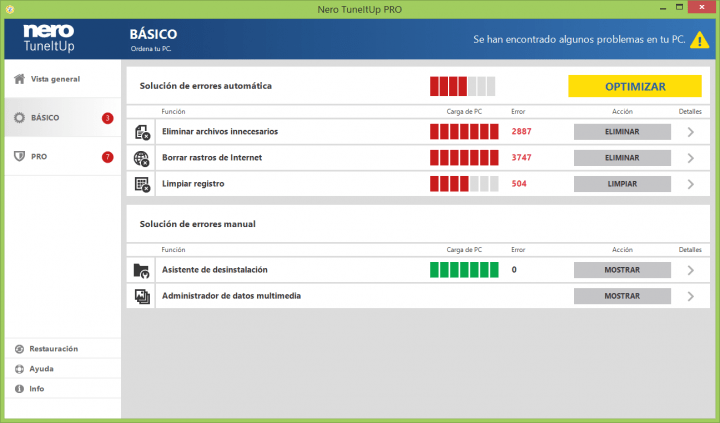Click the yellow warning triangle icon

[699, 40]
